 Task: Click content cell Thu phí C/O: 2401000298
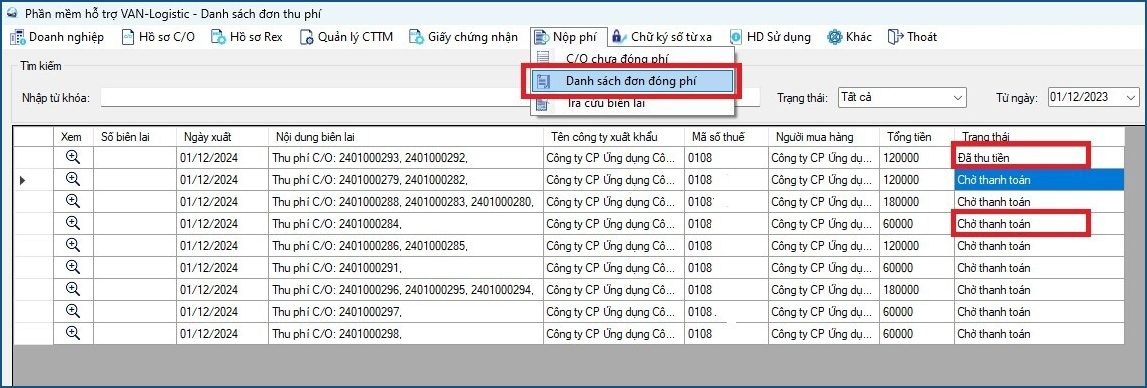tap(405, 333)
